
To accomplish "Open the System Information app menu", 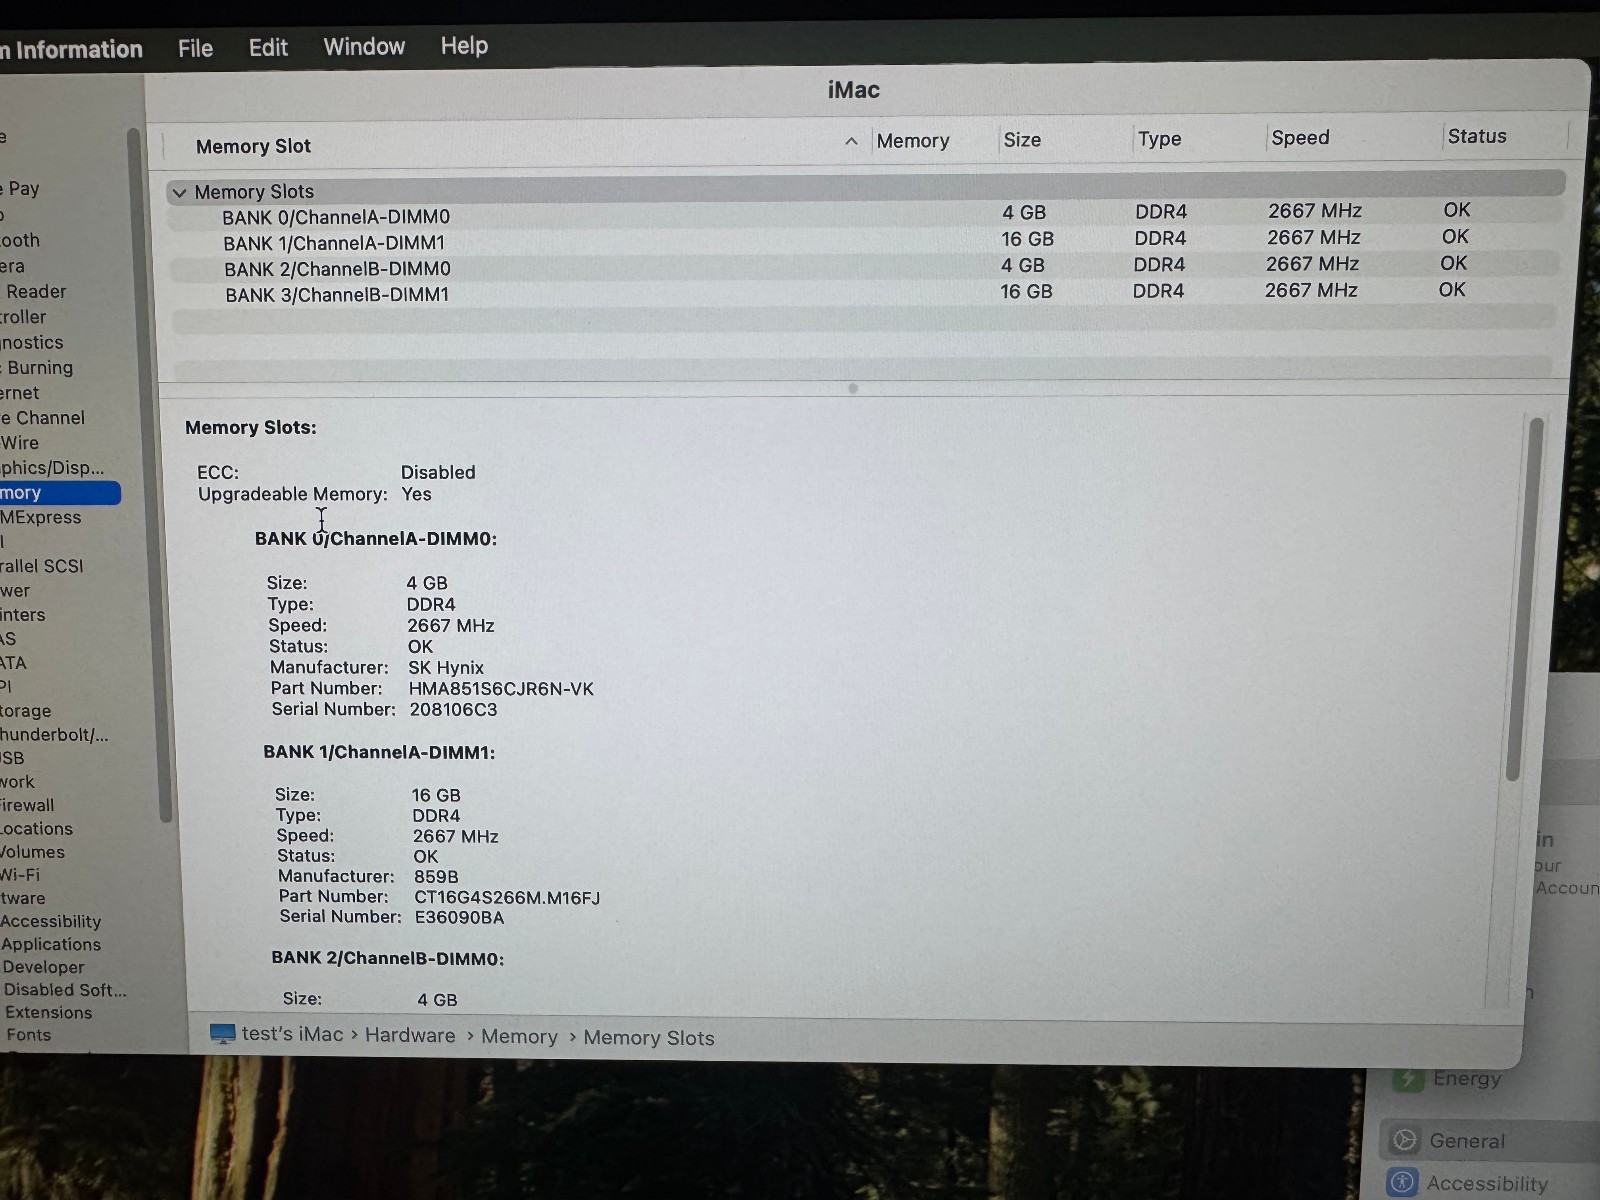I will 71,50.
